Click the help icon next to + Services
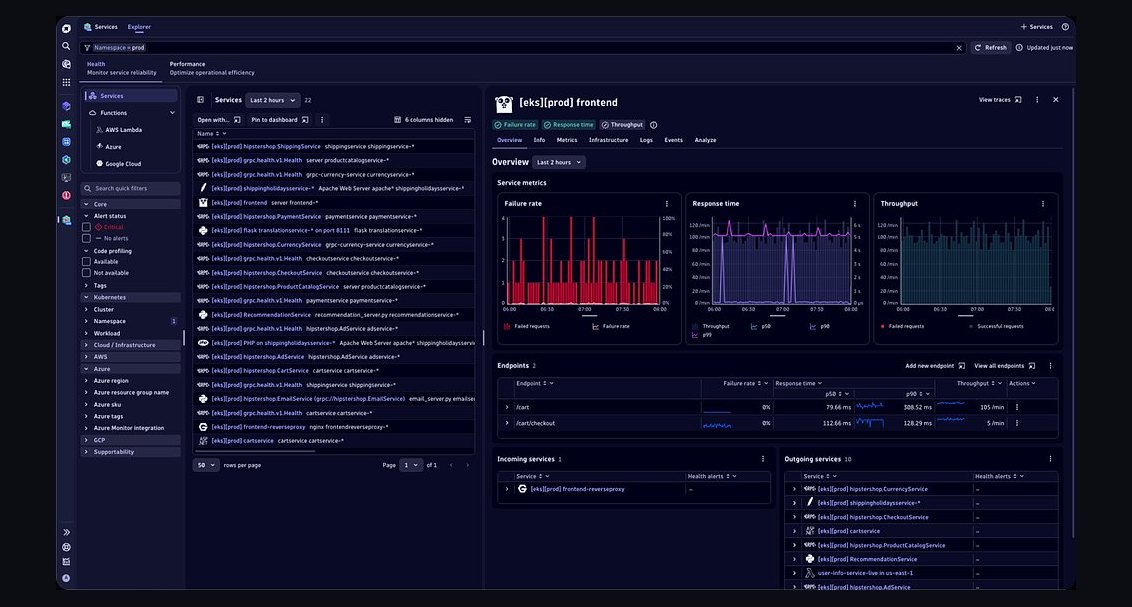This screenshot has width=1132, height=607. pos(1065,27)
